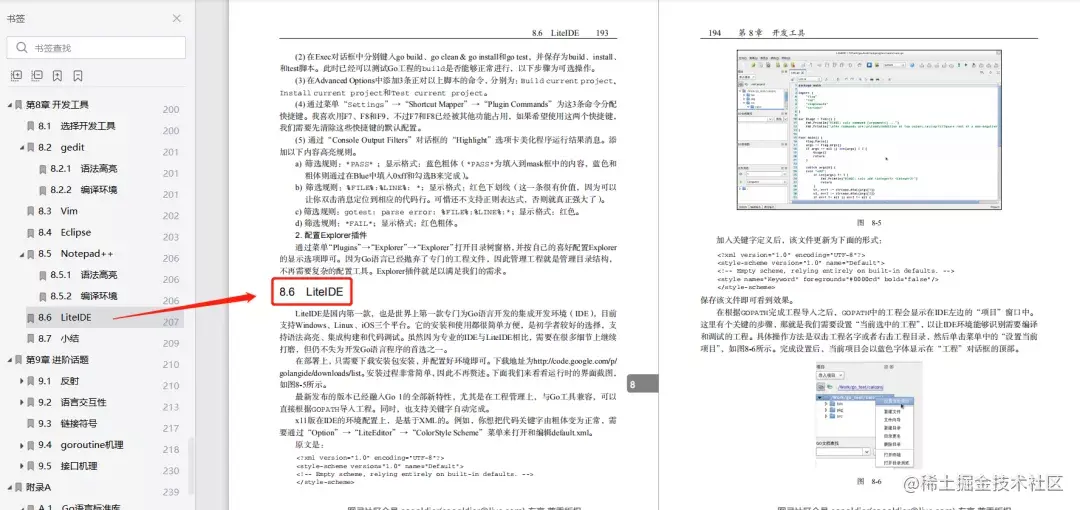Collapse the 8.5 Notepad++ node
Viewport: 1080px width, 510px height.
click(x=22, y=254)
